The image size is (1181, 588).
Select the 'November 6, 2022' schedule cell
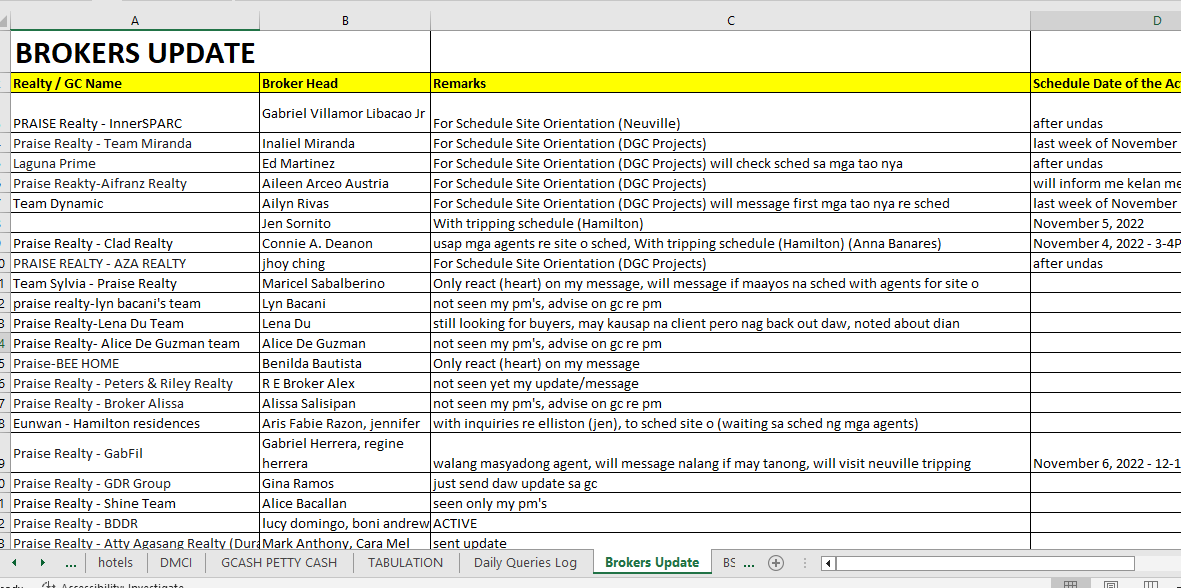click(1105, 453)
